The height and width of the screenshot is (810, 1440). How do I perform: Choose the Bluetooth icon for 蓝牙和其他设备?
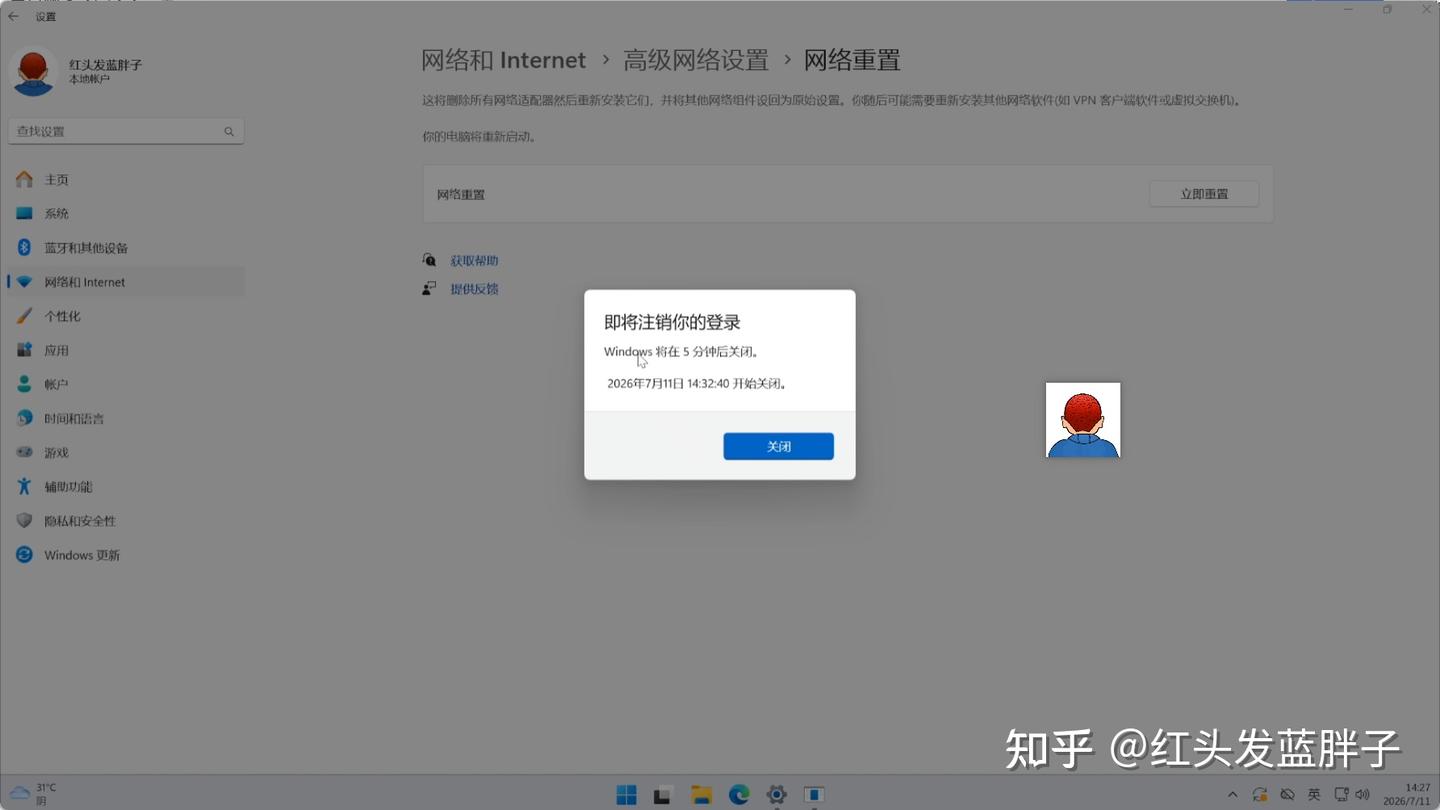tap(24, 248)
